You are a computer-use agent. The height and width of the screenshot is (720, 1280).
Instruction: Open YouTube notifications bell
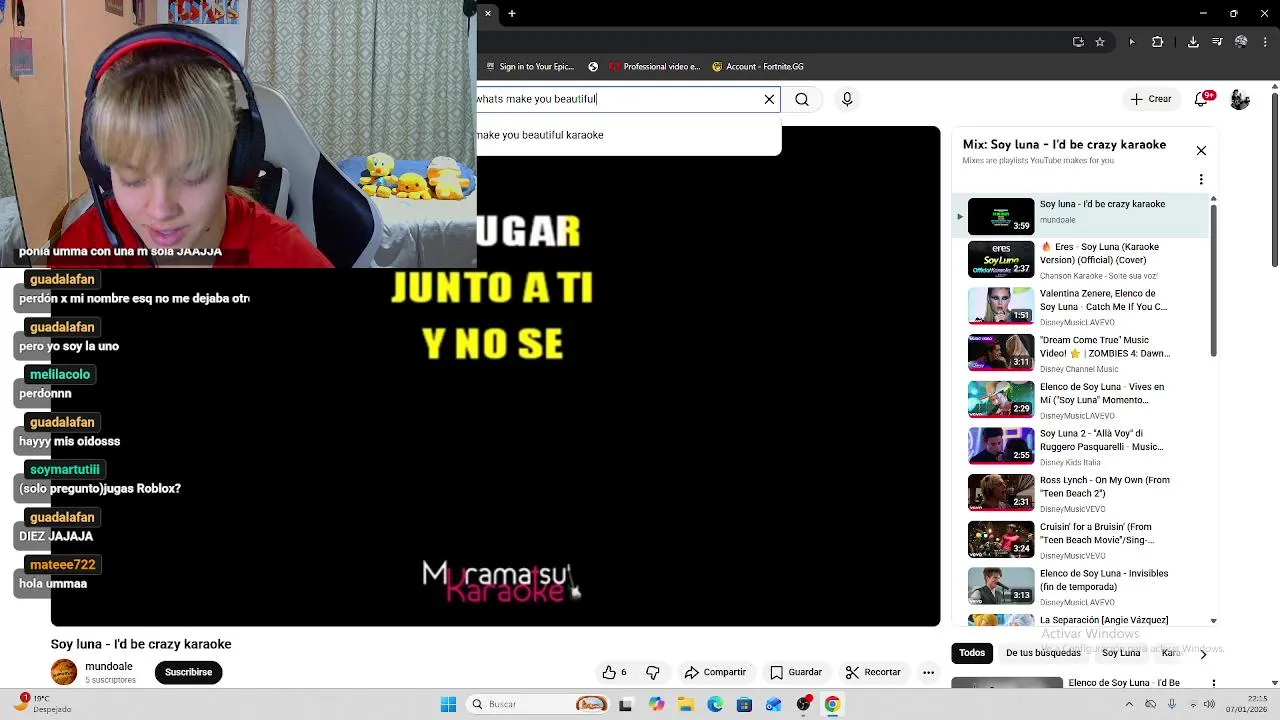tap(1203, 99)
